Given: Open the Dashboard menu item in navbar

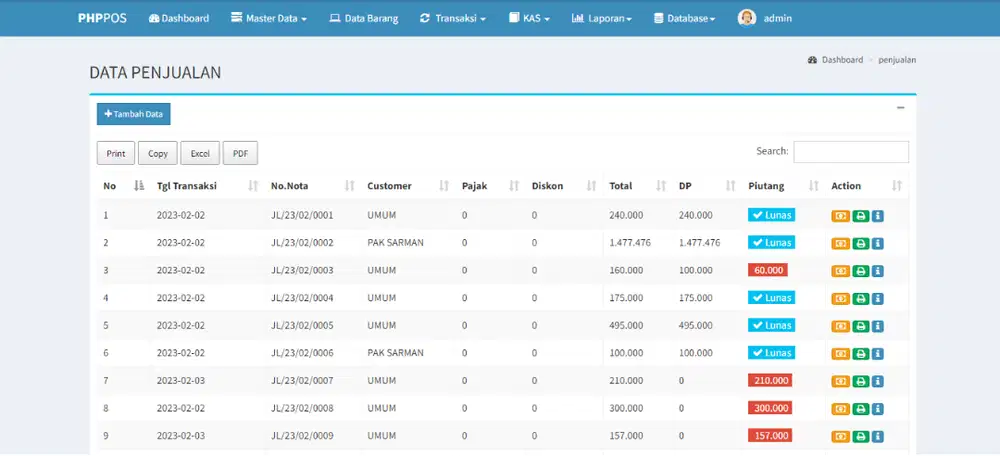Looking at the screenshot, I should pyautogui.click(x=178, y=18).
